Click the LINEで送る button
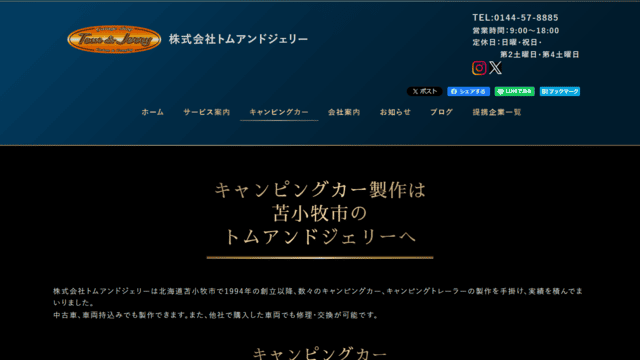 [x=515, y=91]
